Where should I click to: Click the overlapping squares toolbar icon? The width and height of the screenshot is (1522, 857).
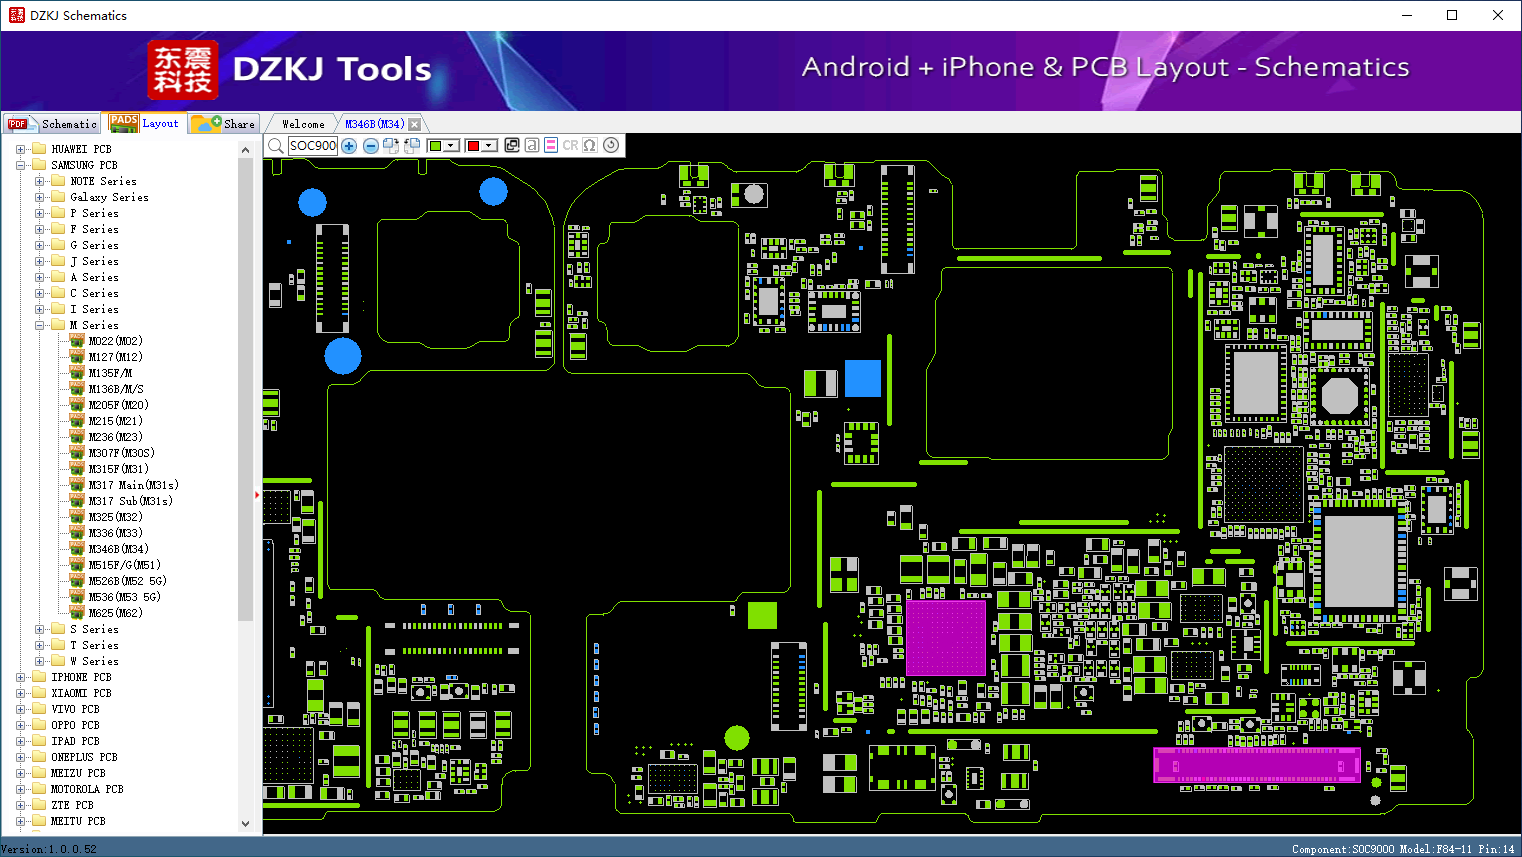(x=512, y=145)
